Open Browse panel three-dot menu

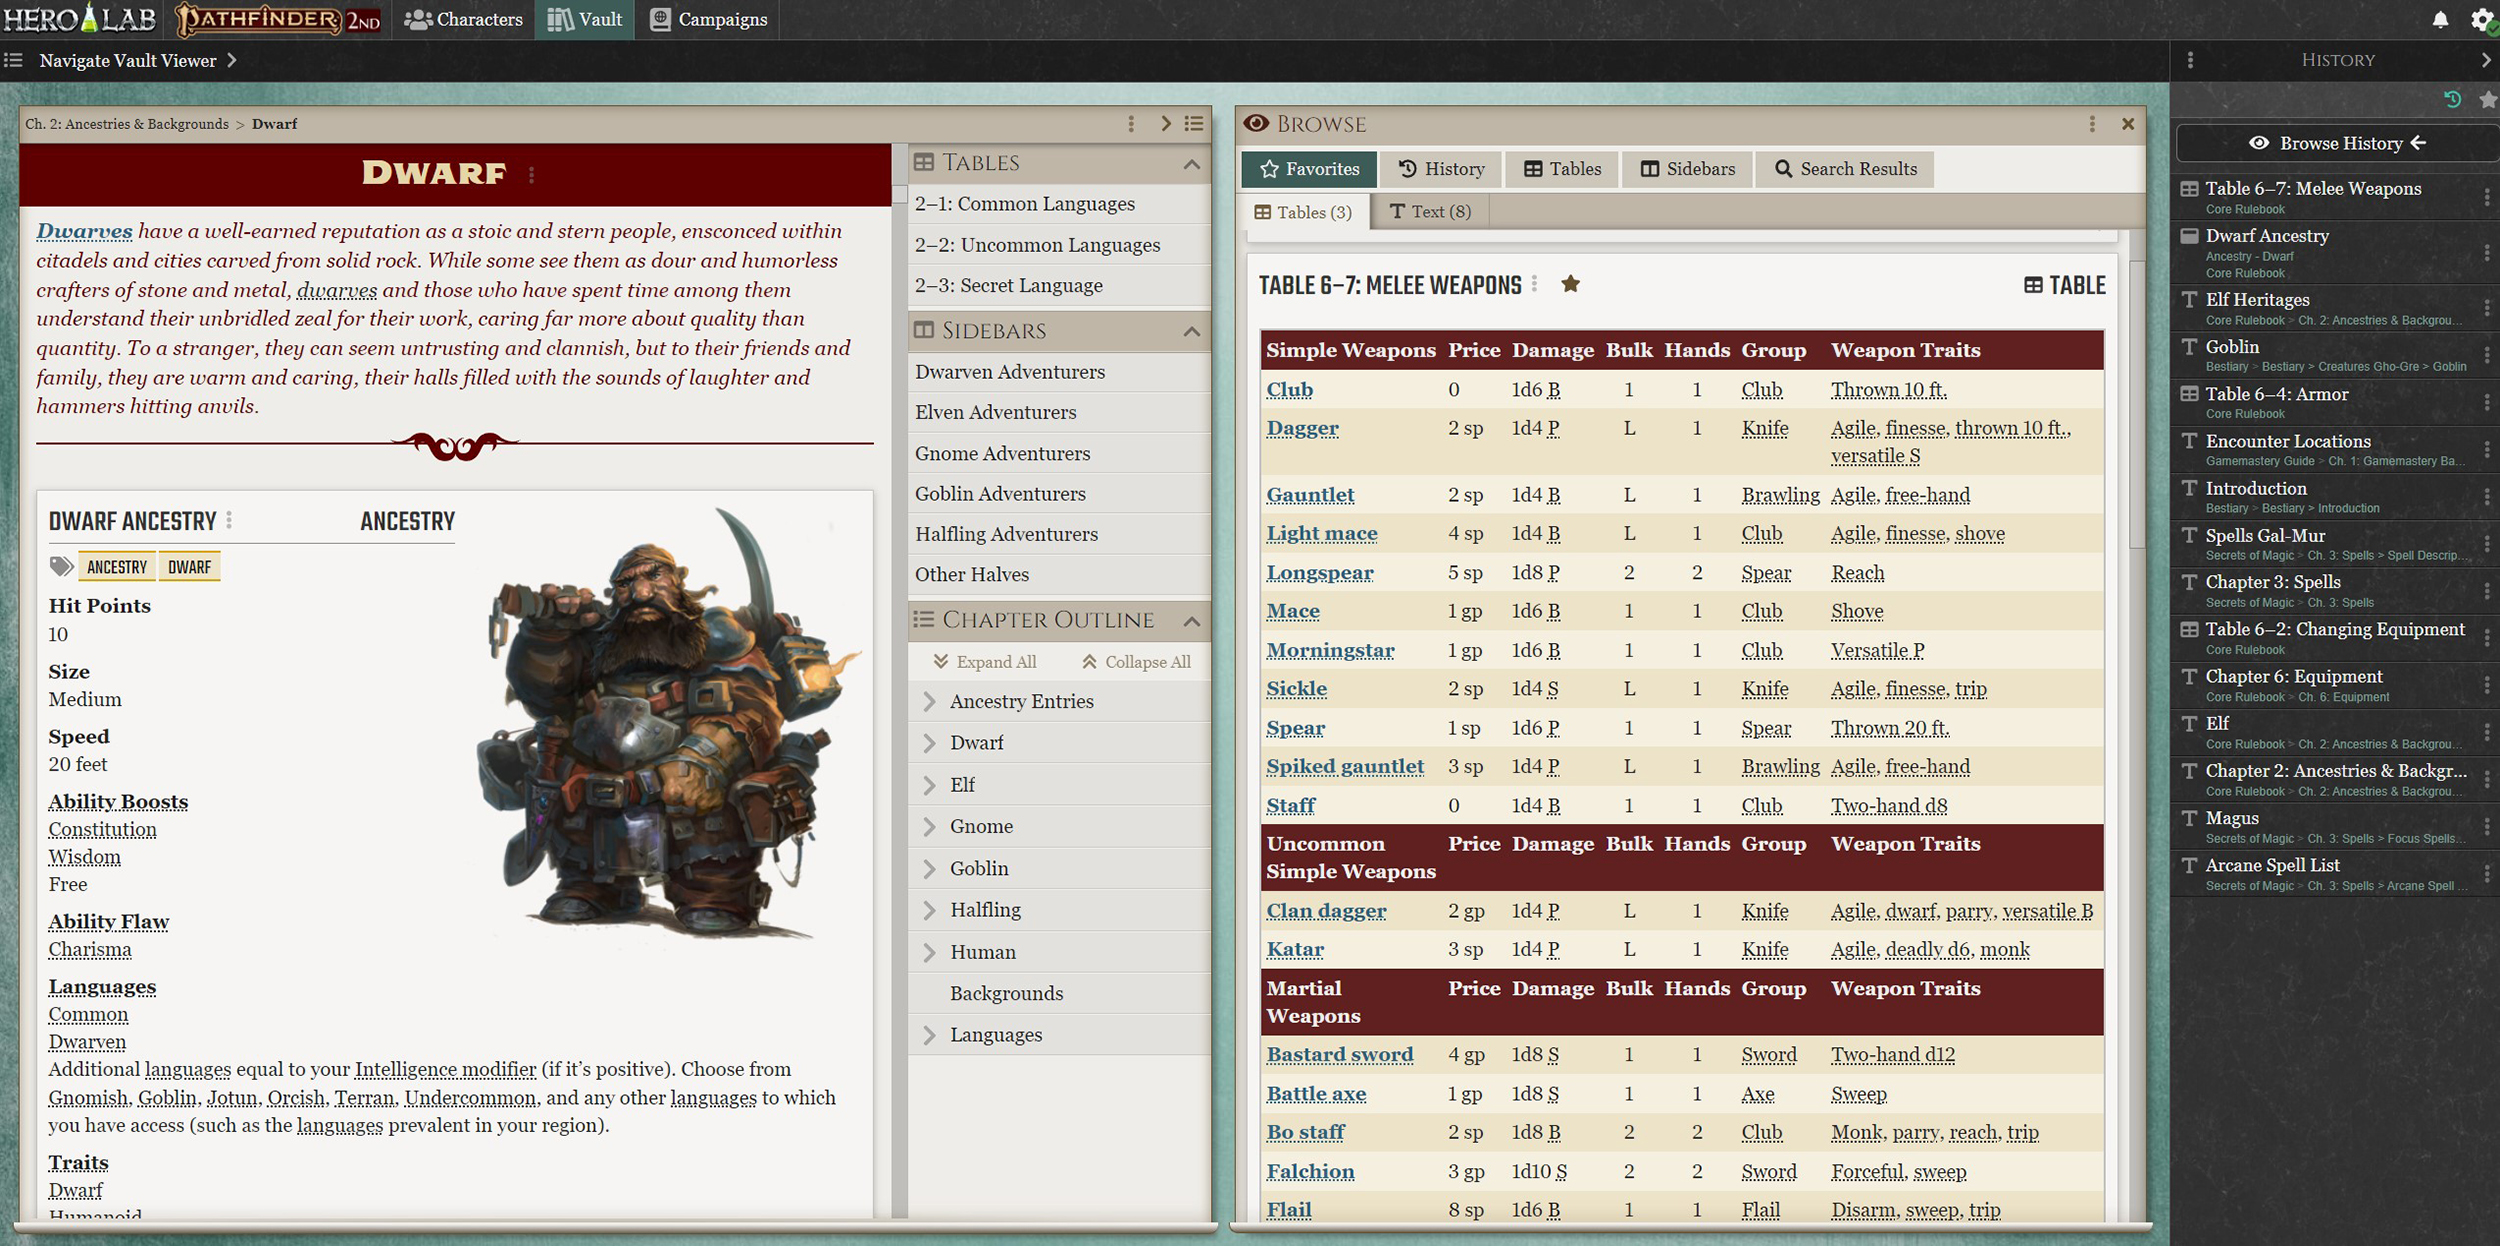pyautogui.click(x=2092, y=124)
